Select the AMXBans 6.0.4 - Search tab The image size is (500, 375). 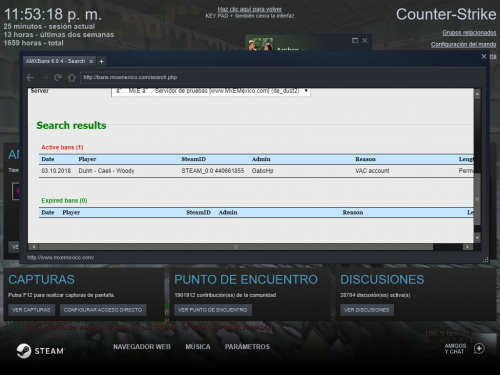point(55,61)
